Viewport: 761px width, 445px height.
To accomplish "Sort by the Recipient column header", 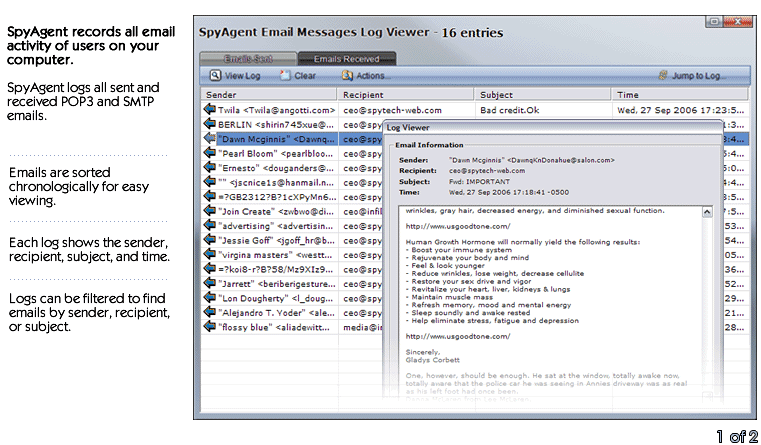I will tap(405, 95).
